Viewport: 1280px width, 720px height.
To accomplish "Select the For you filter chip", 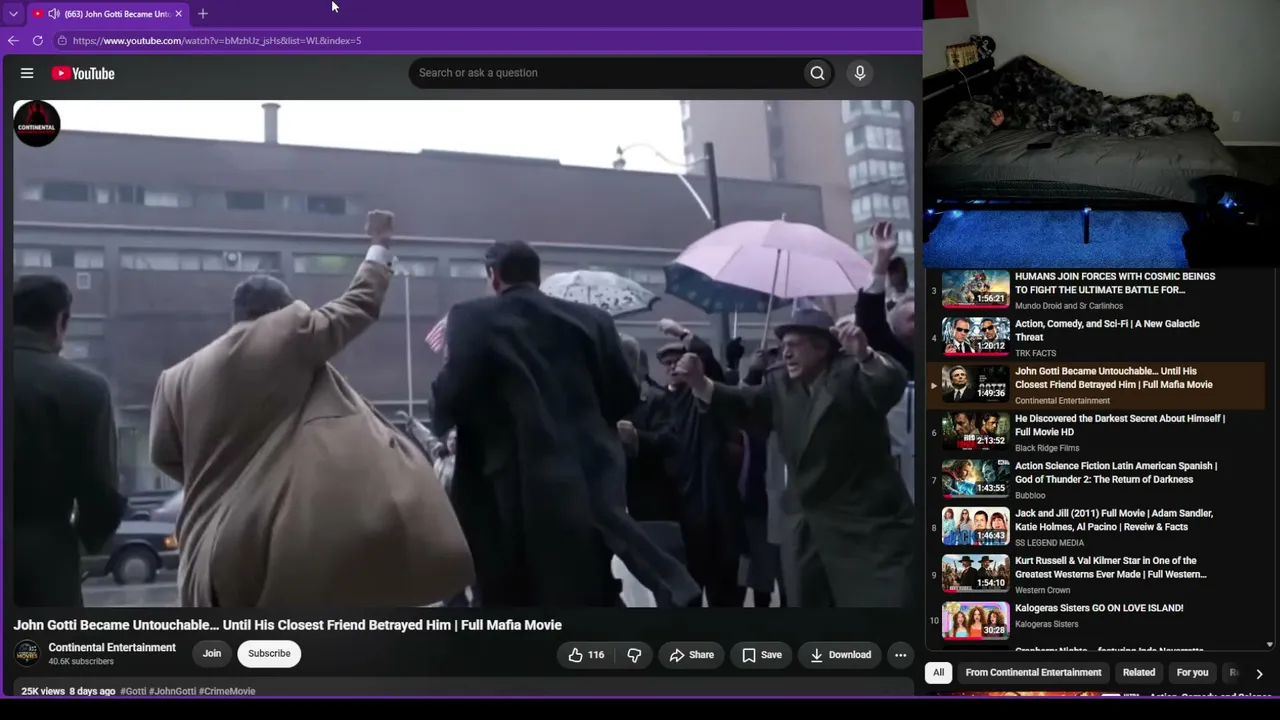I will coord(1192,673).
